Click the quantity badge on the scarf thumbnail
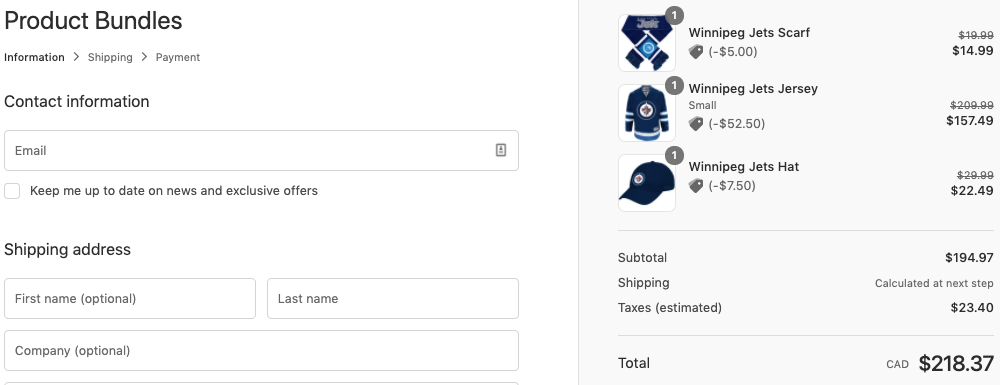1000x385 pixels. click(x=674, y=15)
